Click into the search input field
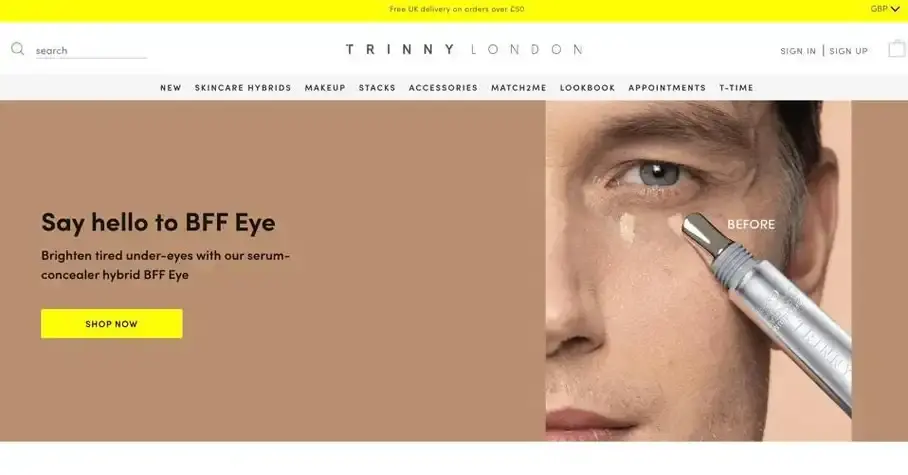Screen dimensions: 908x475 point(91,50)
